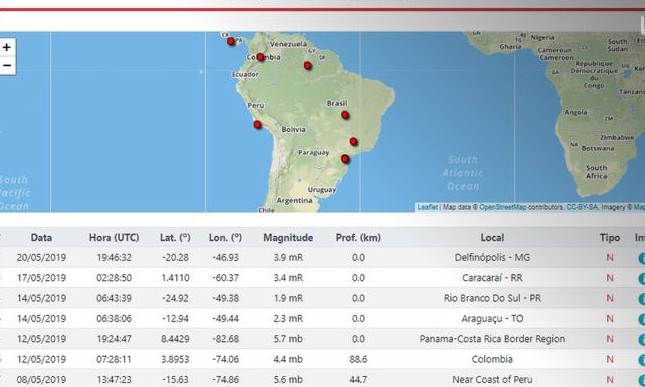This screenshot has height=387, width=645.
Task: Select the time 07:28:11 cell
Action: click(x=114, y=359)
